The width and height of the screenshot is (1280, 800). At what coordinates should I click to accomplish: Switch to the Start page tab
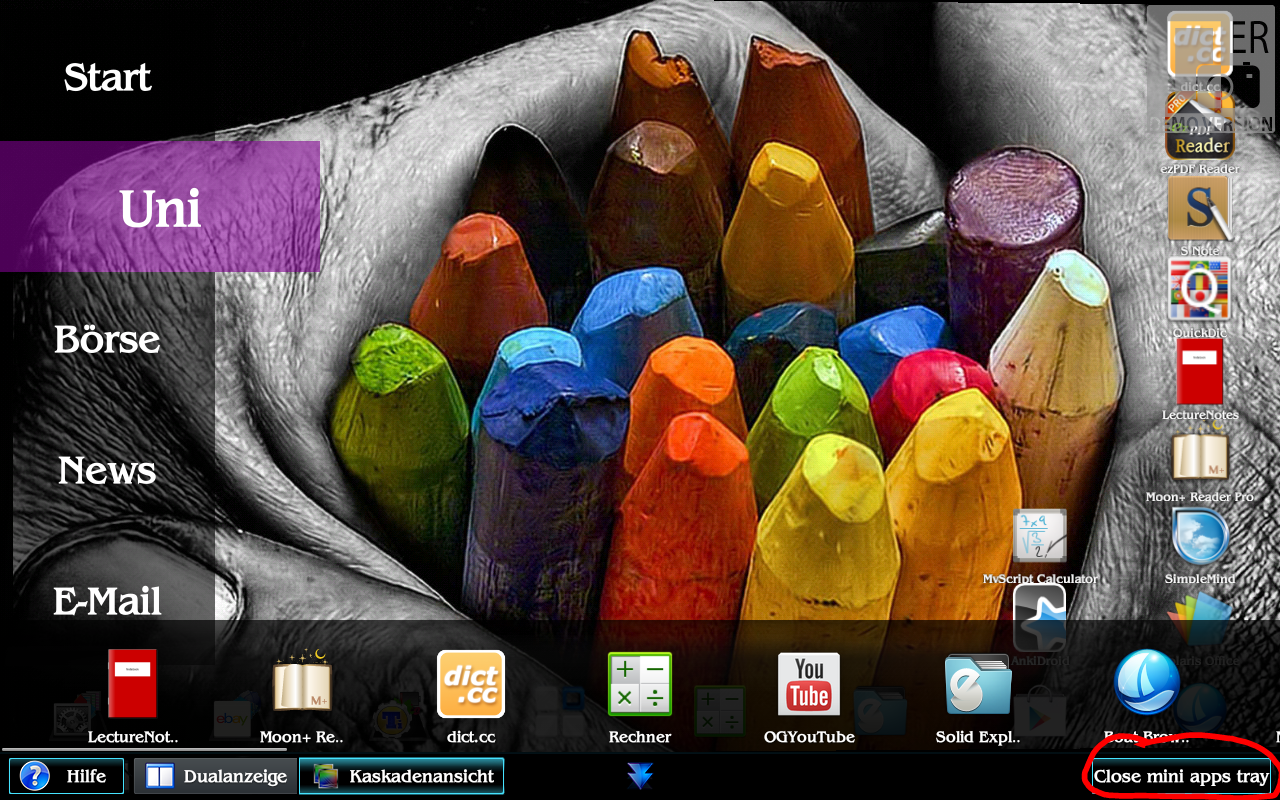[107, 77]
